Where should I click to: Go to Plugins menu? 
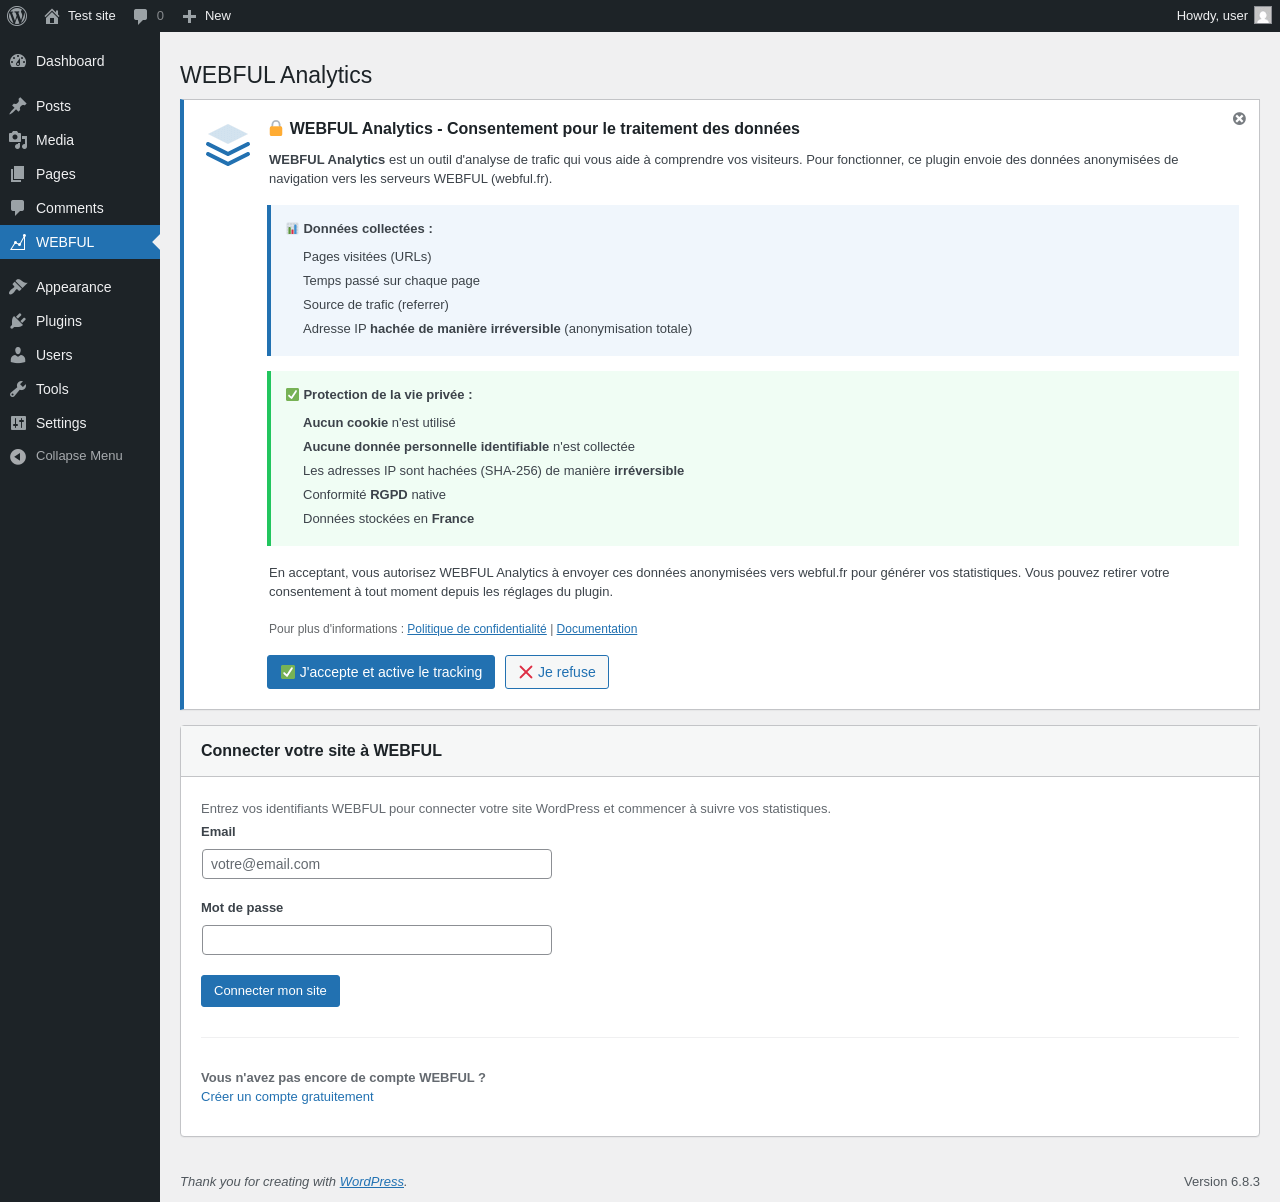(x=80, y=321)
